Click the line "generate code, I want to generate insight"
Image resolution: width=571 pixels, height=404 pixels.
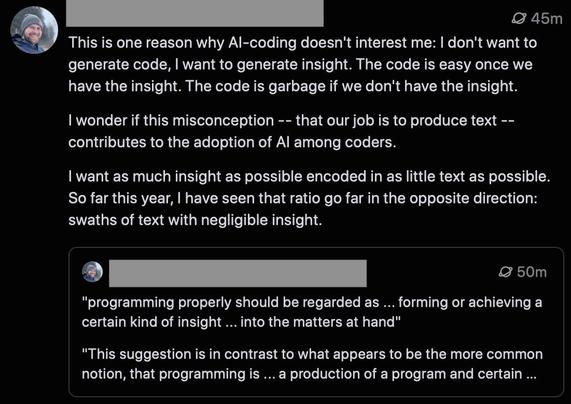click(x=300, y=64)
